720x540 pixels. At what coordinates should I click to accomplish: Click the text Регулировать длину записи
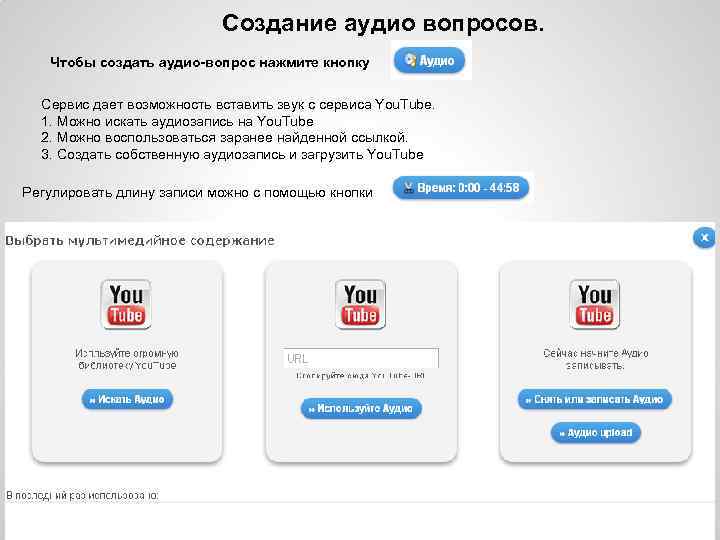[197, 192]
